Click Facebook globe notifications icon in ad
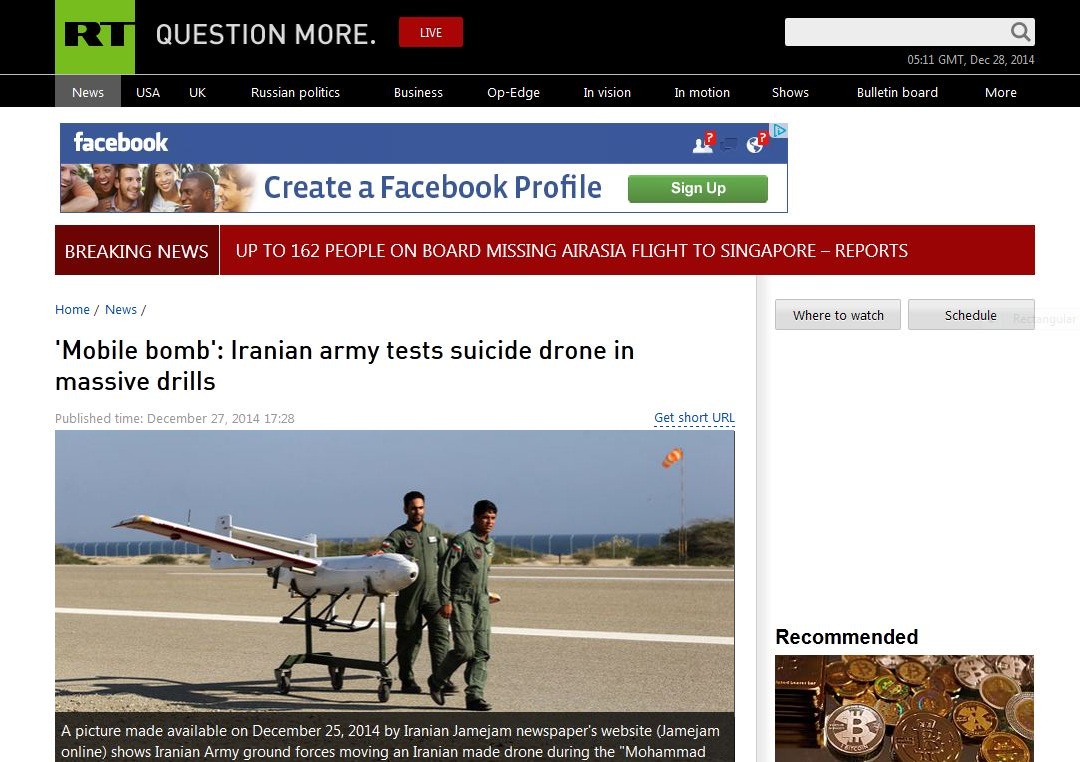This screenshot has width=1080, height=762. [756, 143]
